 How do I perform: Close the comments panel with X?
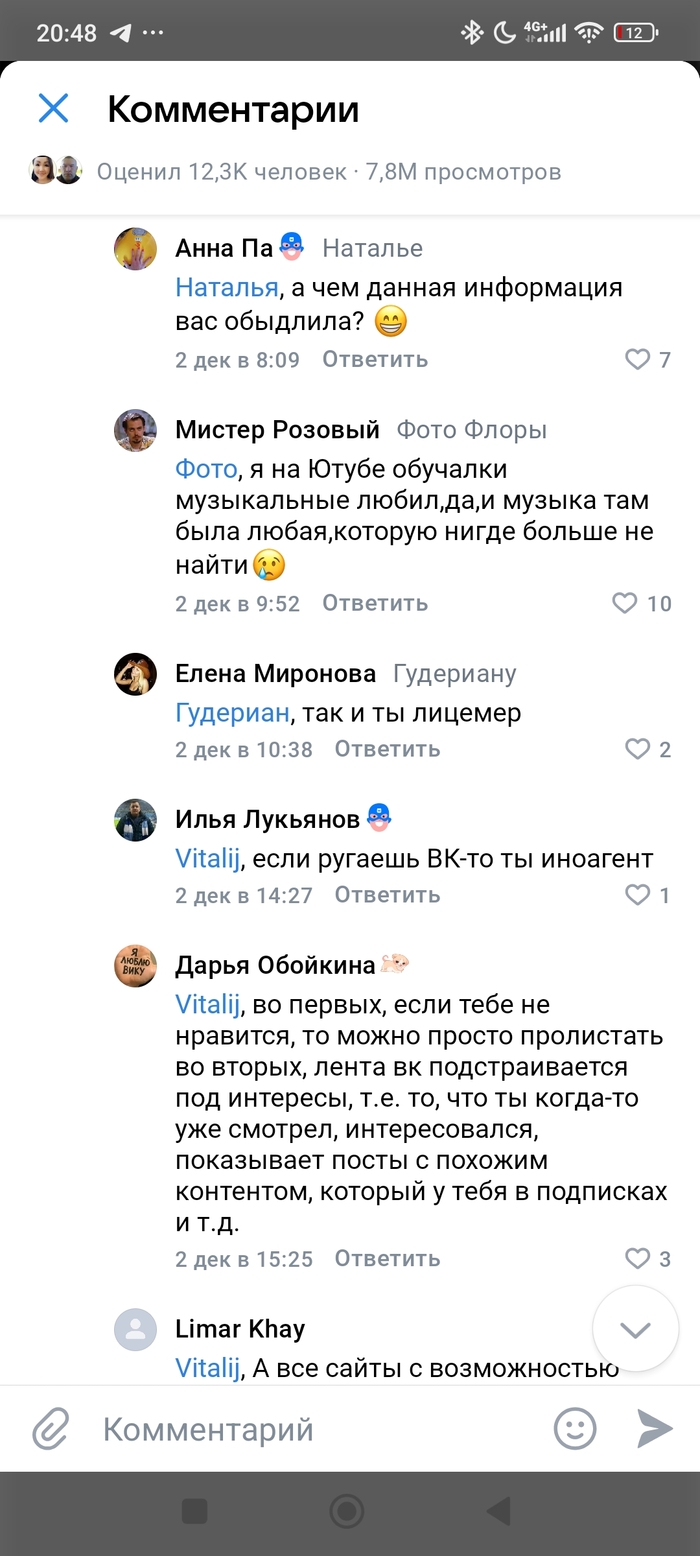click(53, 108)
